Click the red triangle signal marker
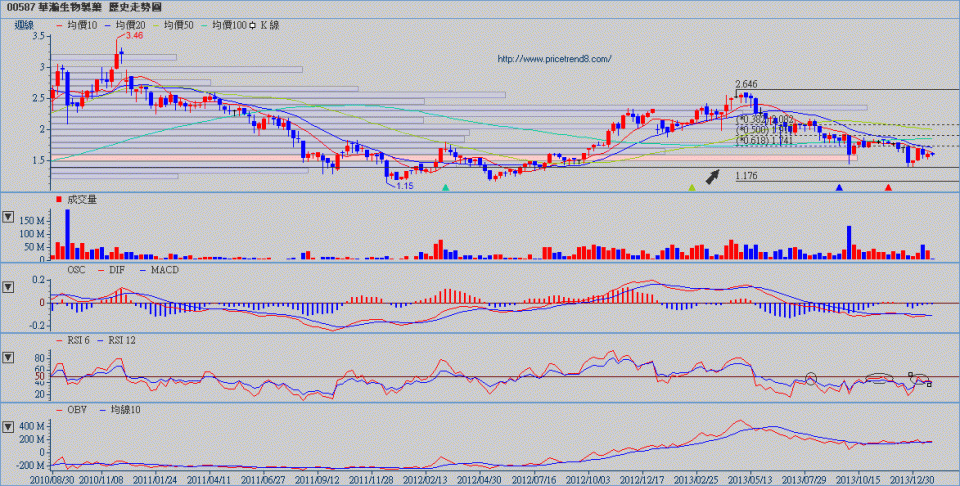 click(x=888, y=187)
